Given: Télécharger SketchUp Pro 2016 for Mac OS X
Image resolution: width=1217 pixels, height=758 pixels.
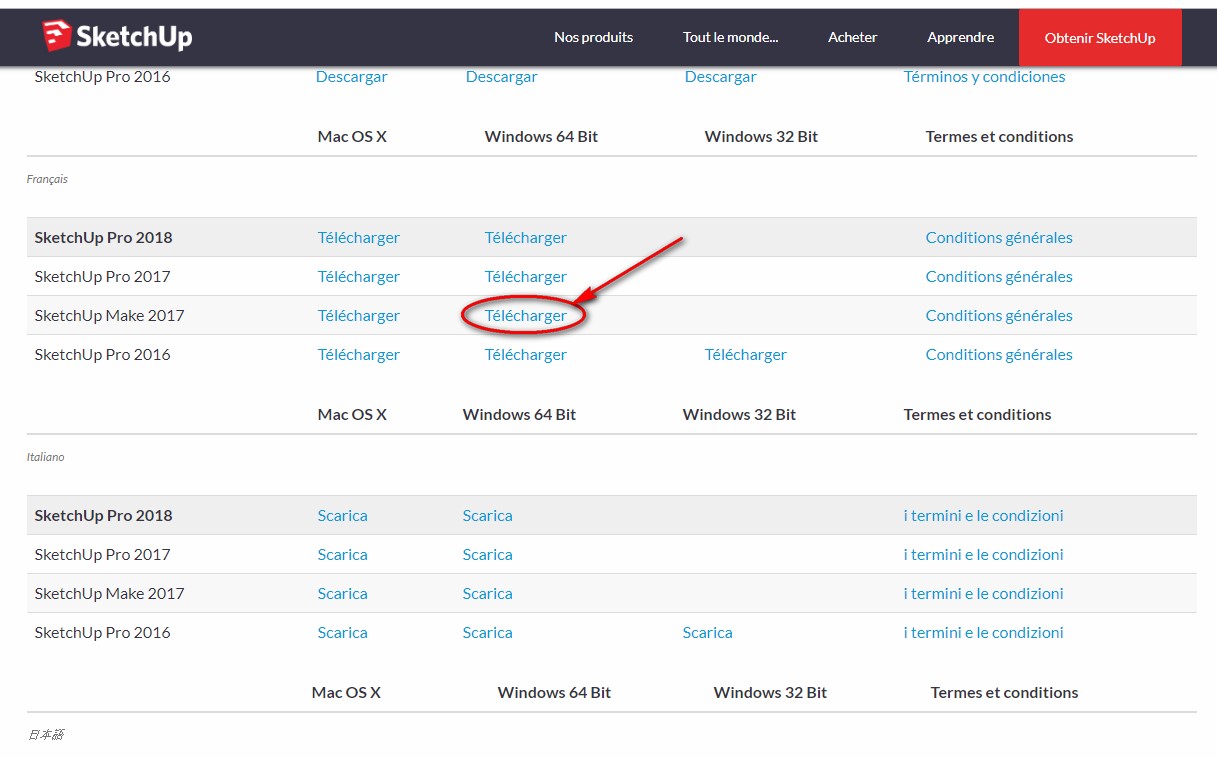Looking at the screenshot, I should click(359, 355).
